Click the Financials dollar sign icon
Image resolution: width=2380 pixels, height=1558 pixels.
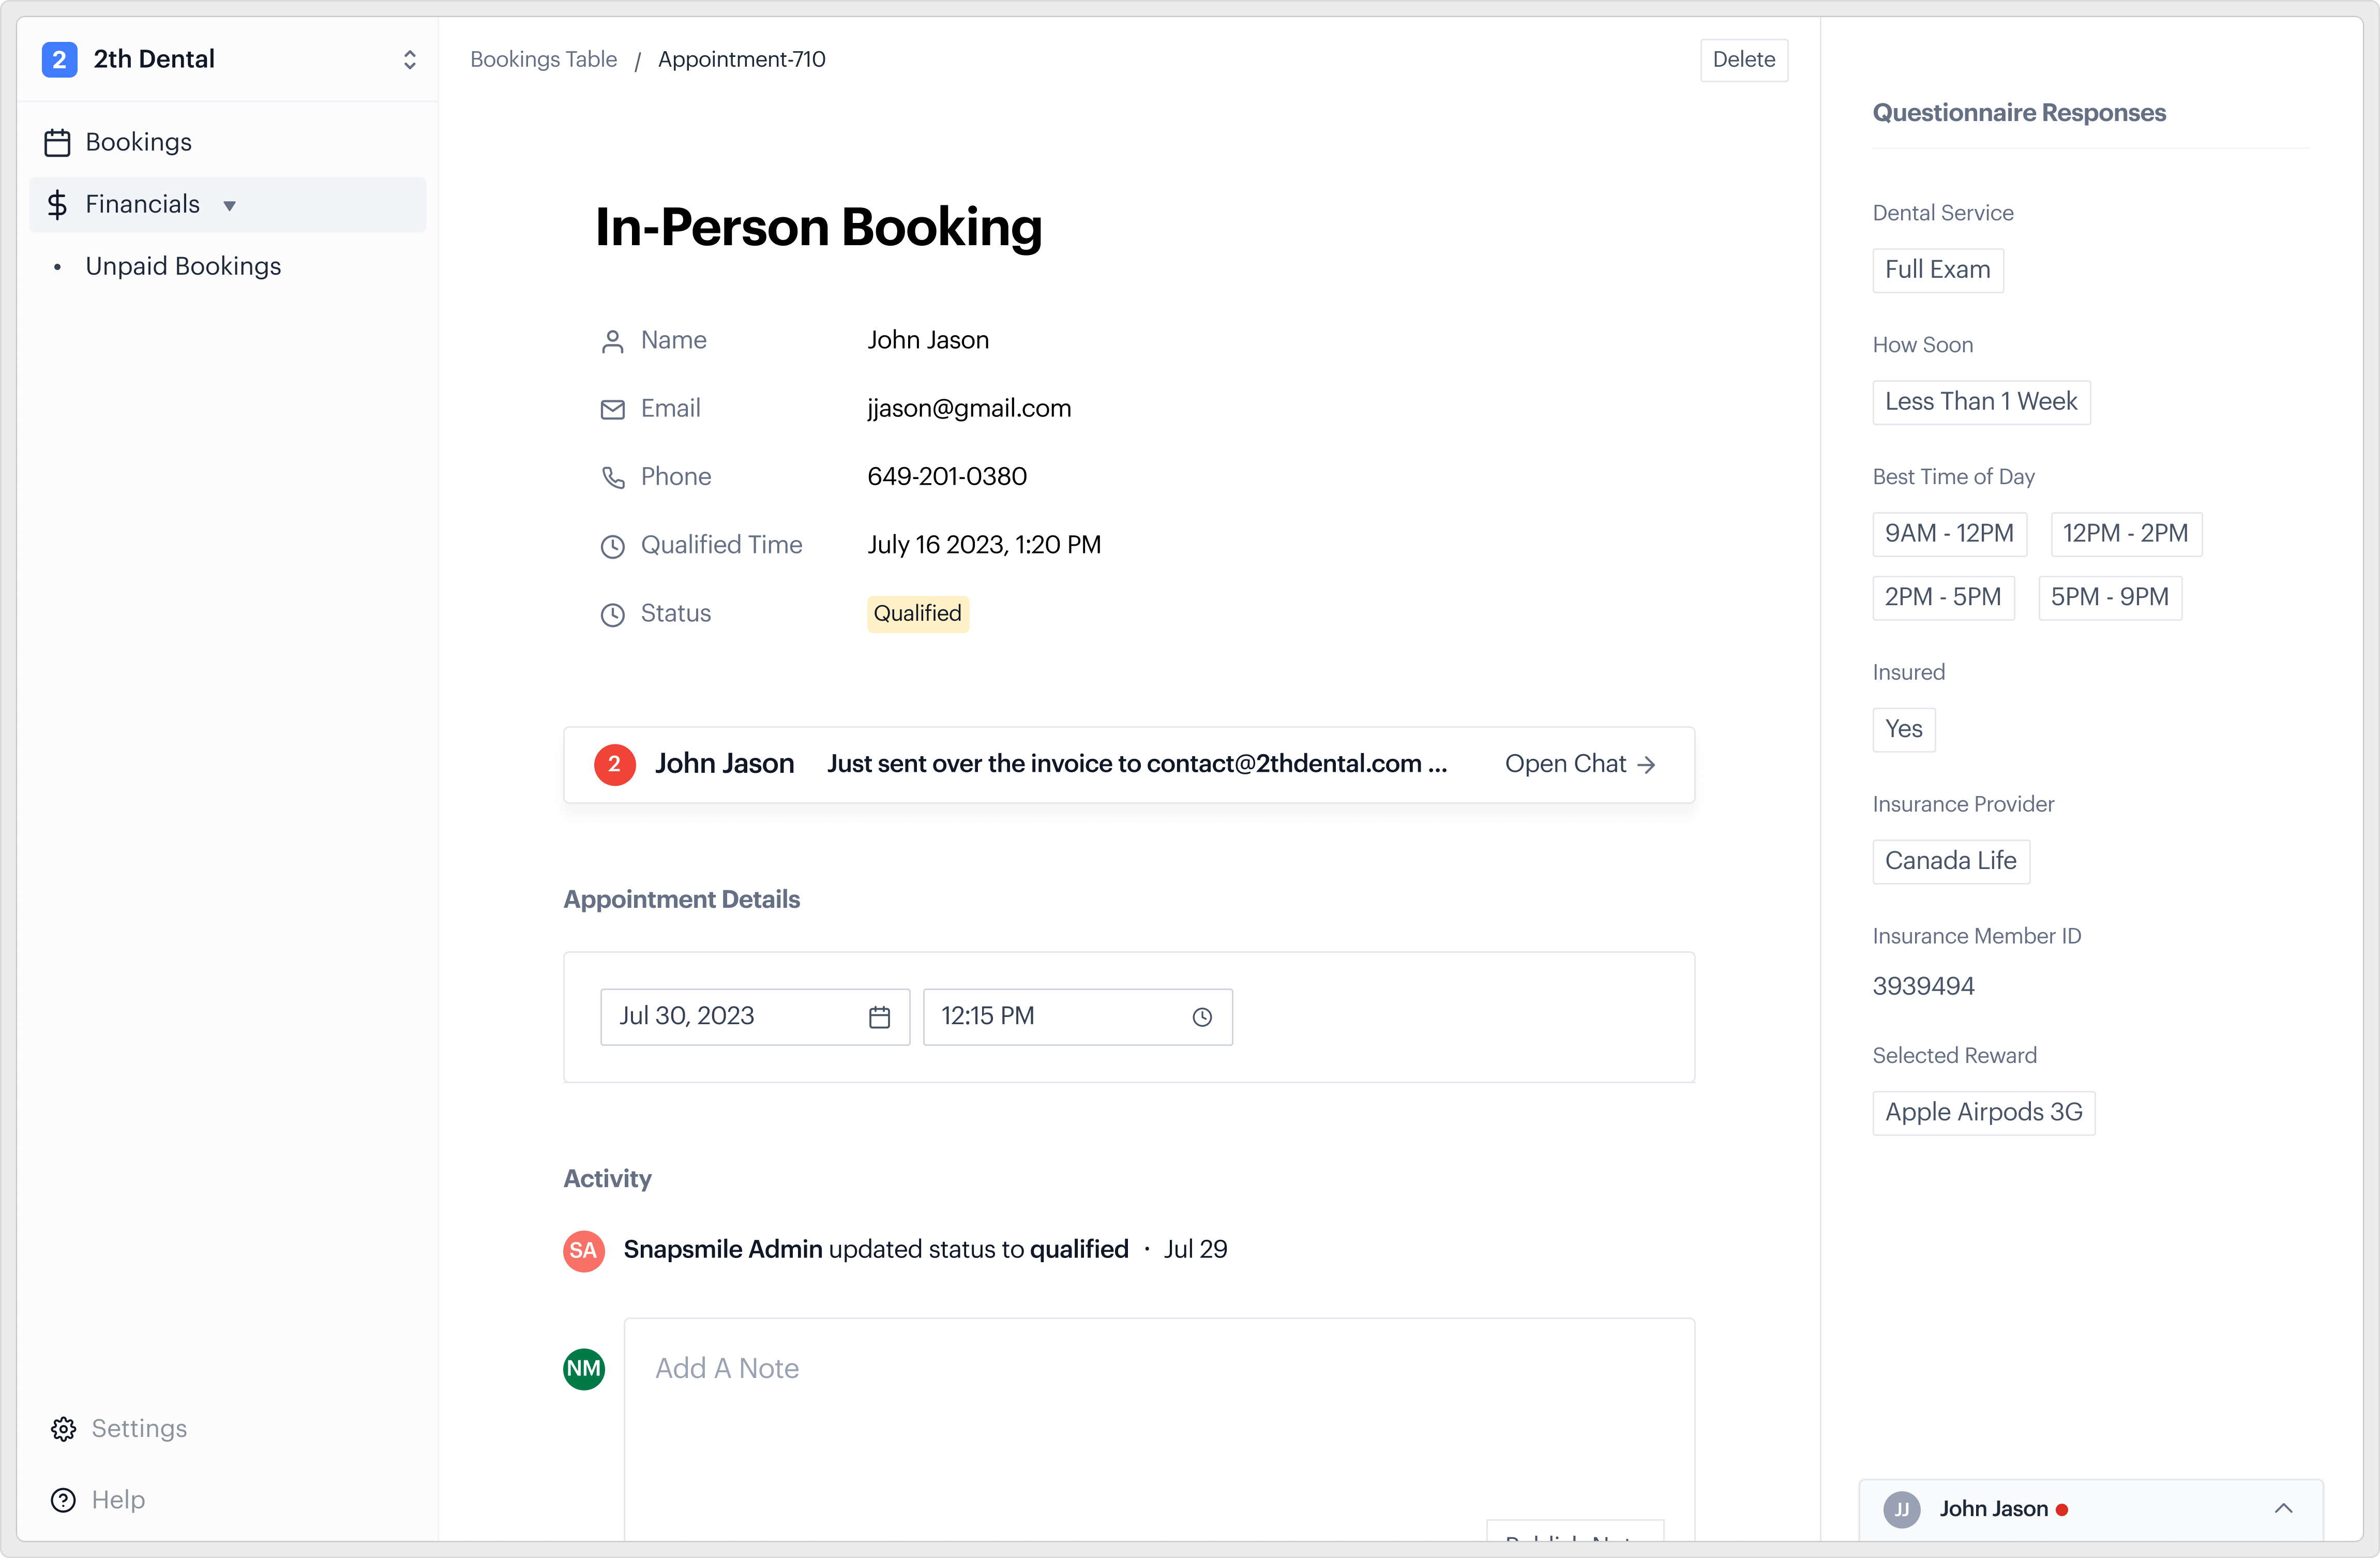57,205
